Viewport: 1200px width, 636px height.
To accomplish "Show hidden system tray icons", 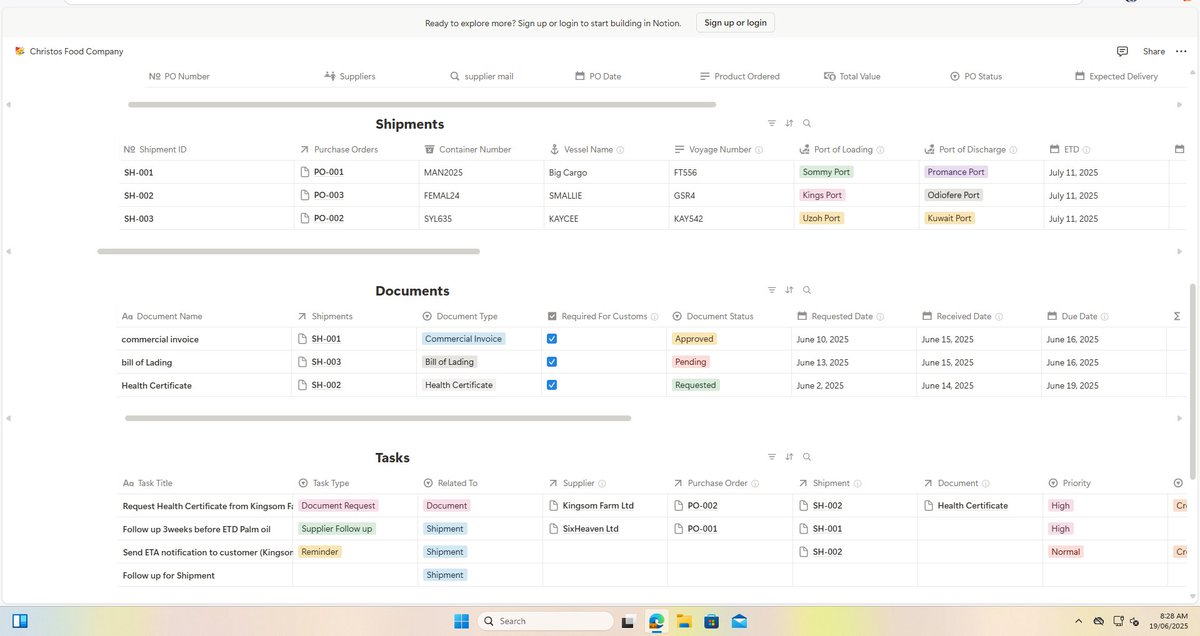I will coord(1079,621).
